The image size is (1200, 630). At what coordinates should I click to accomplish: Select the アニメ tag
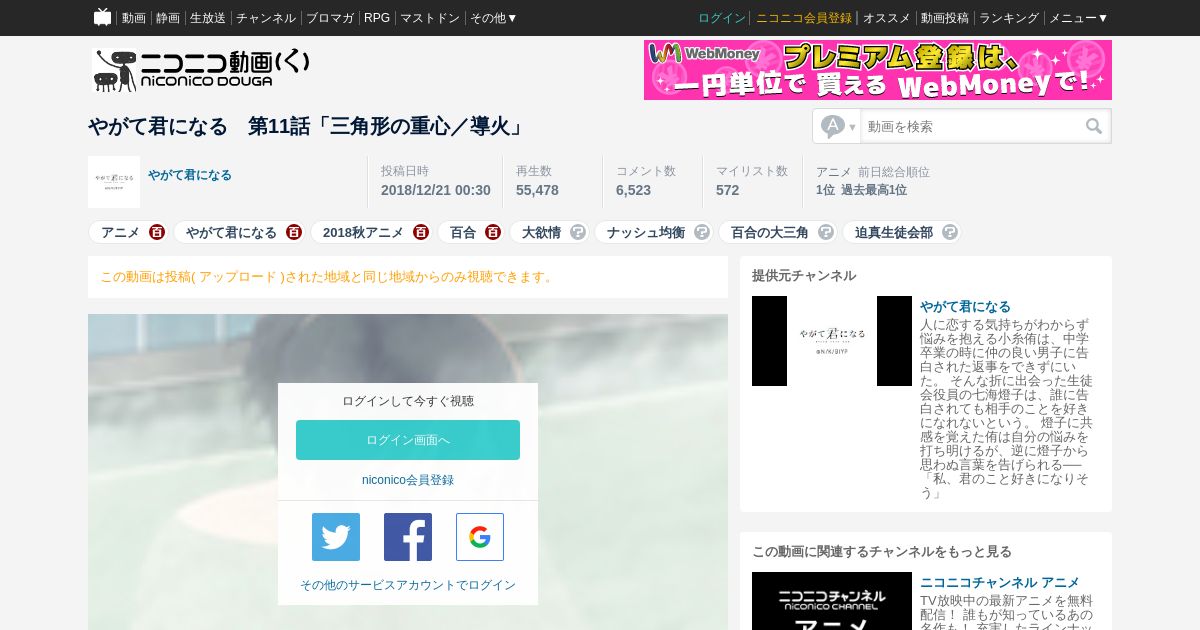point(120,232)
